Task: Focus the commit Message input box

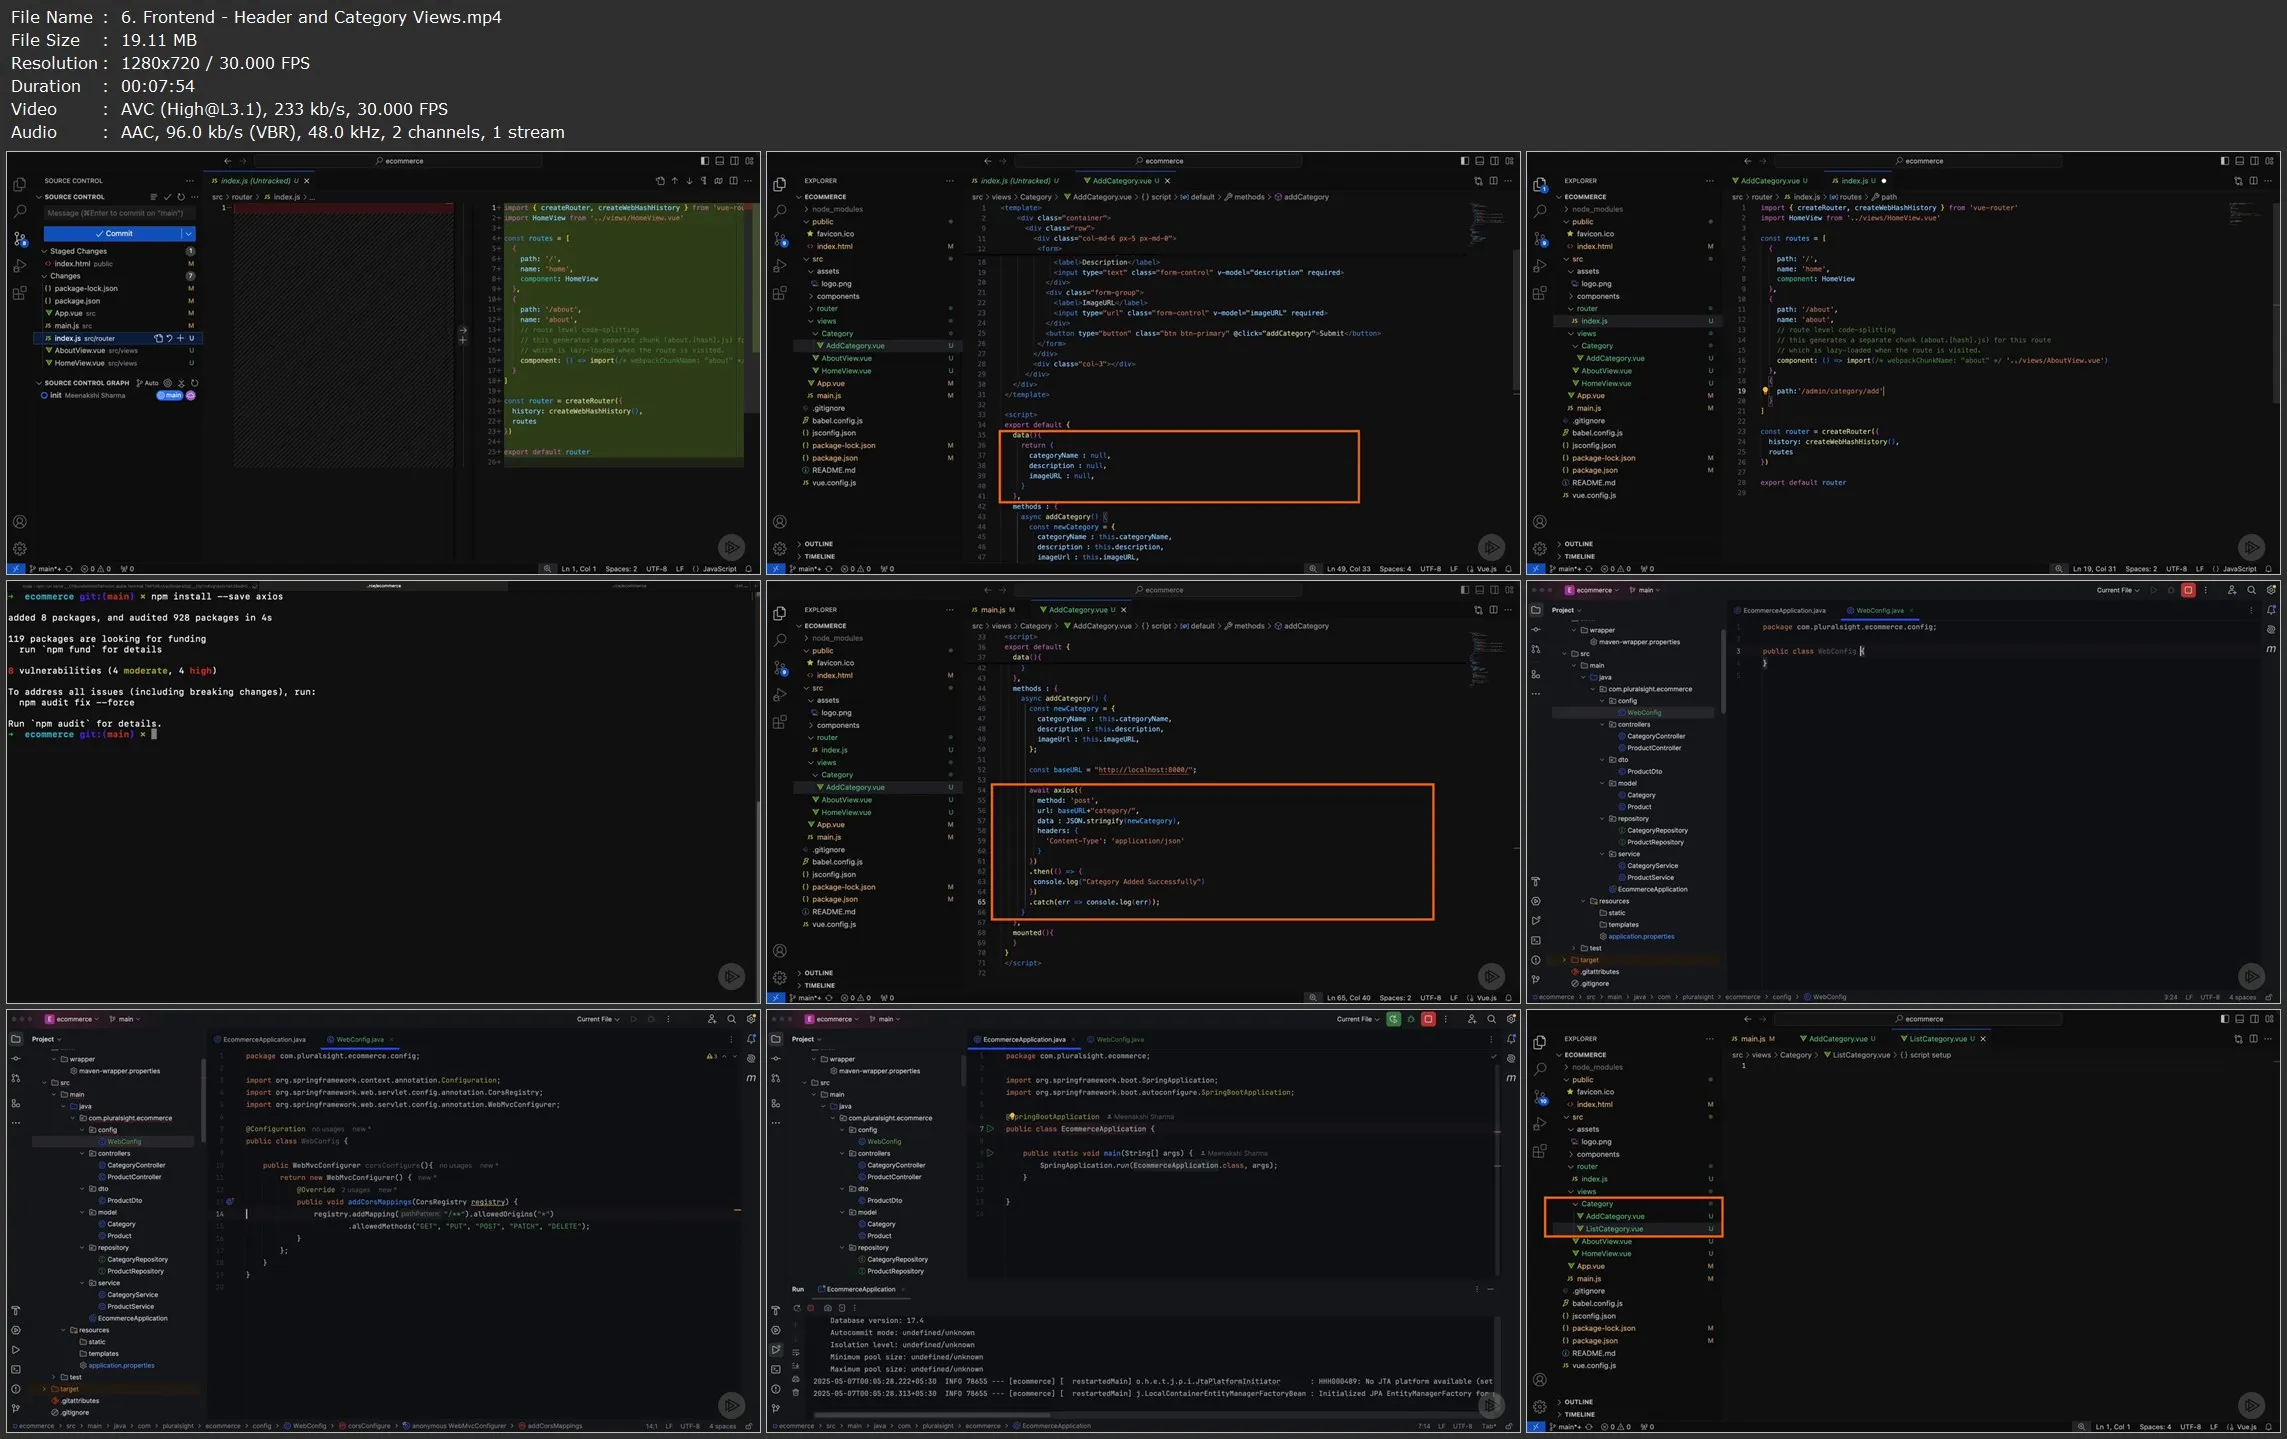Action: coord(119,213)
